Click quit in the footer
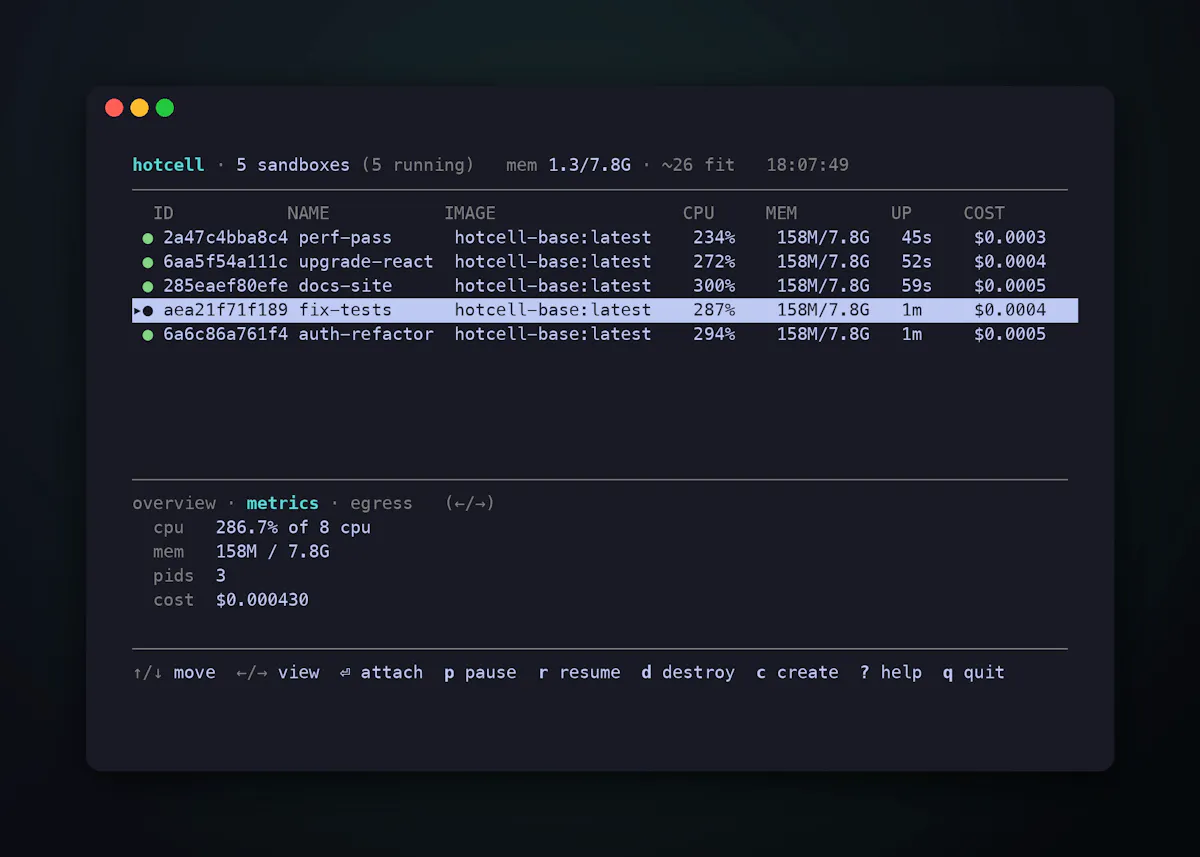The width and height of the screenshot is (1200, 857). [974, 672]
